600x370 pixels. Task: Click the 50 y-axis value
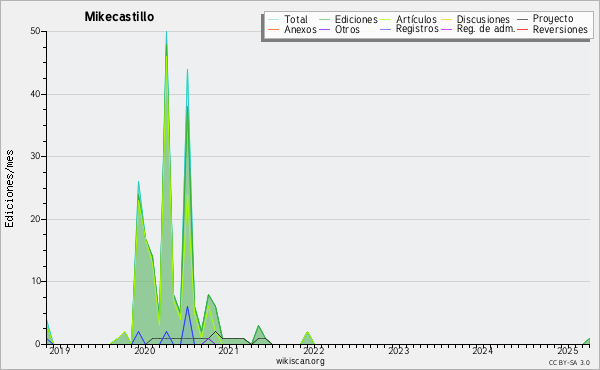point(36,31)
